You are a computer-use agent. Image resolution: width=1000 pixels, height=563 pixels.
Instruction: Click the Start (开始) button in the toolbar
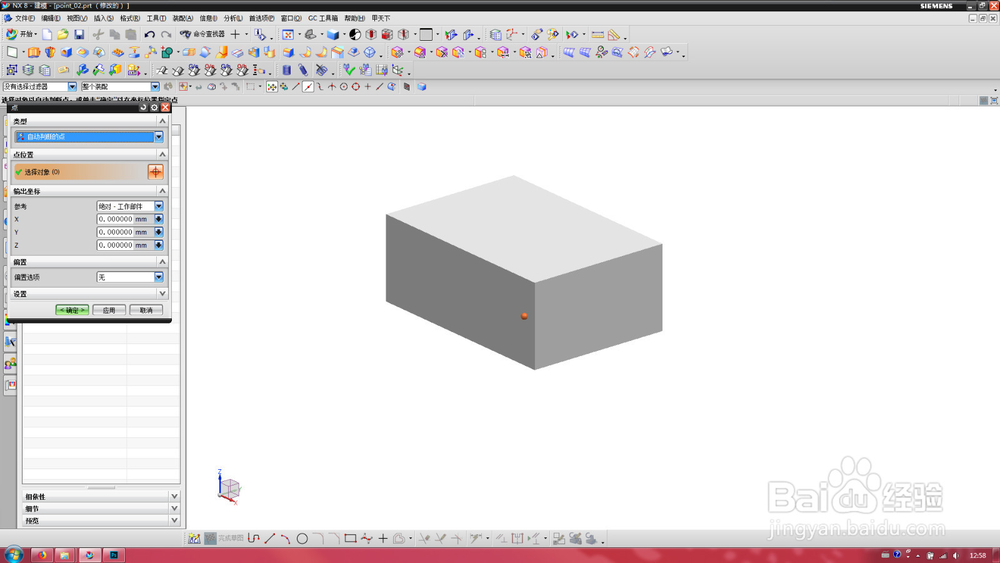coord(21,34)
